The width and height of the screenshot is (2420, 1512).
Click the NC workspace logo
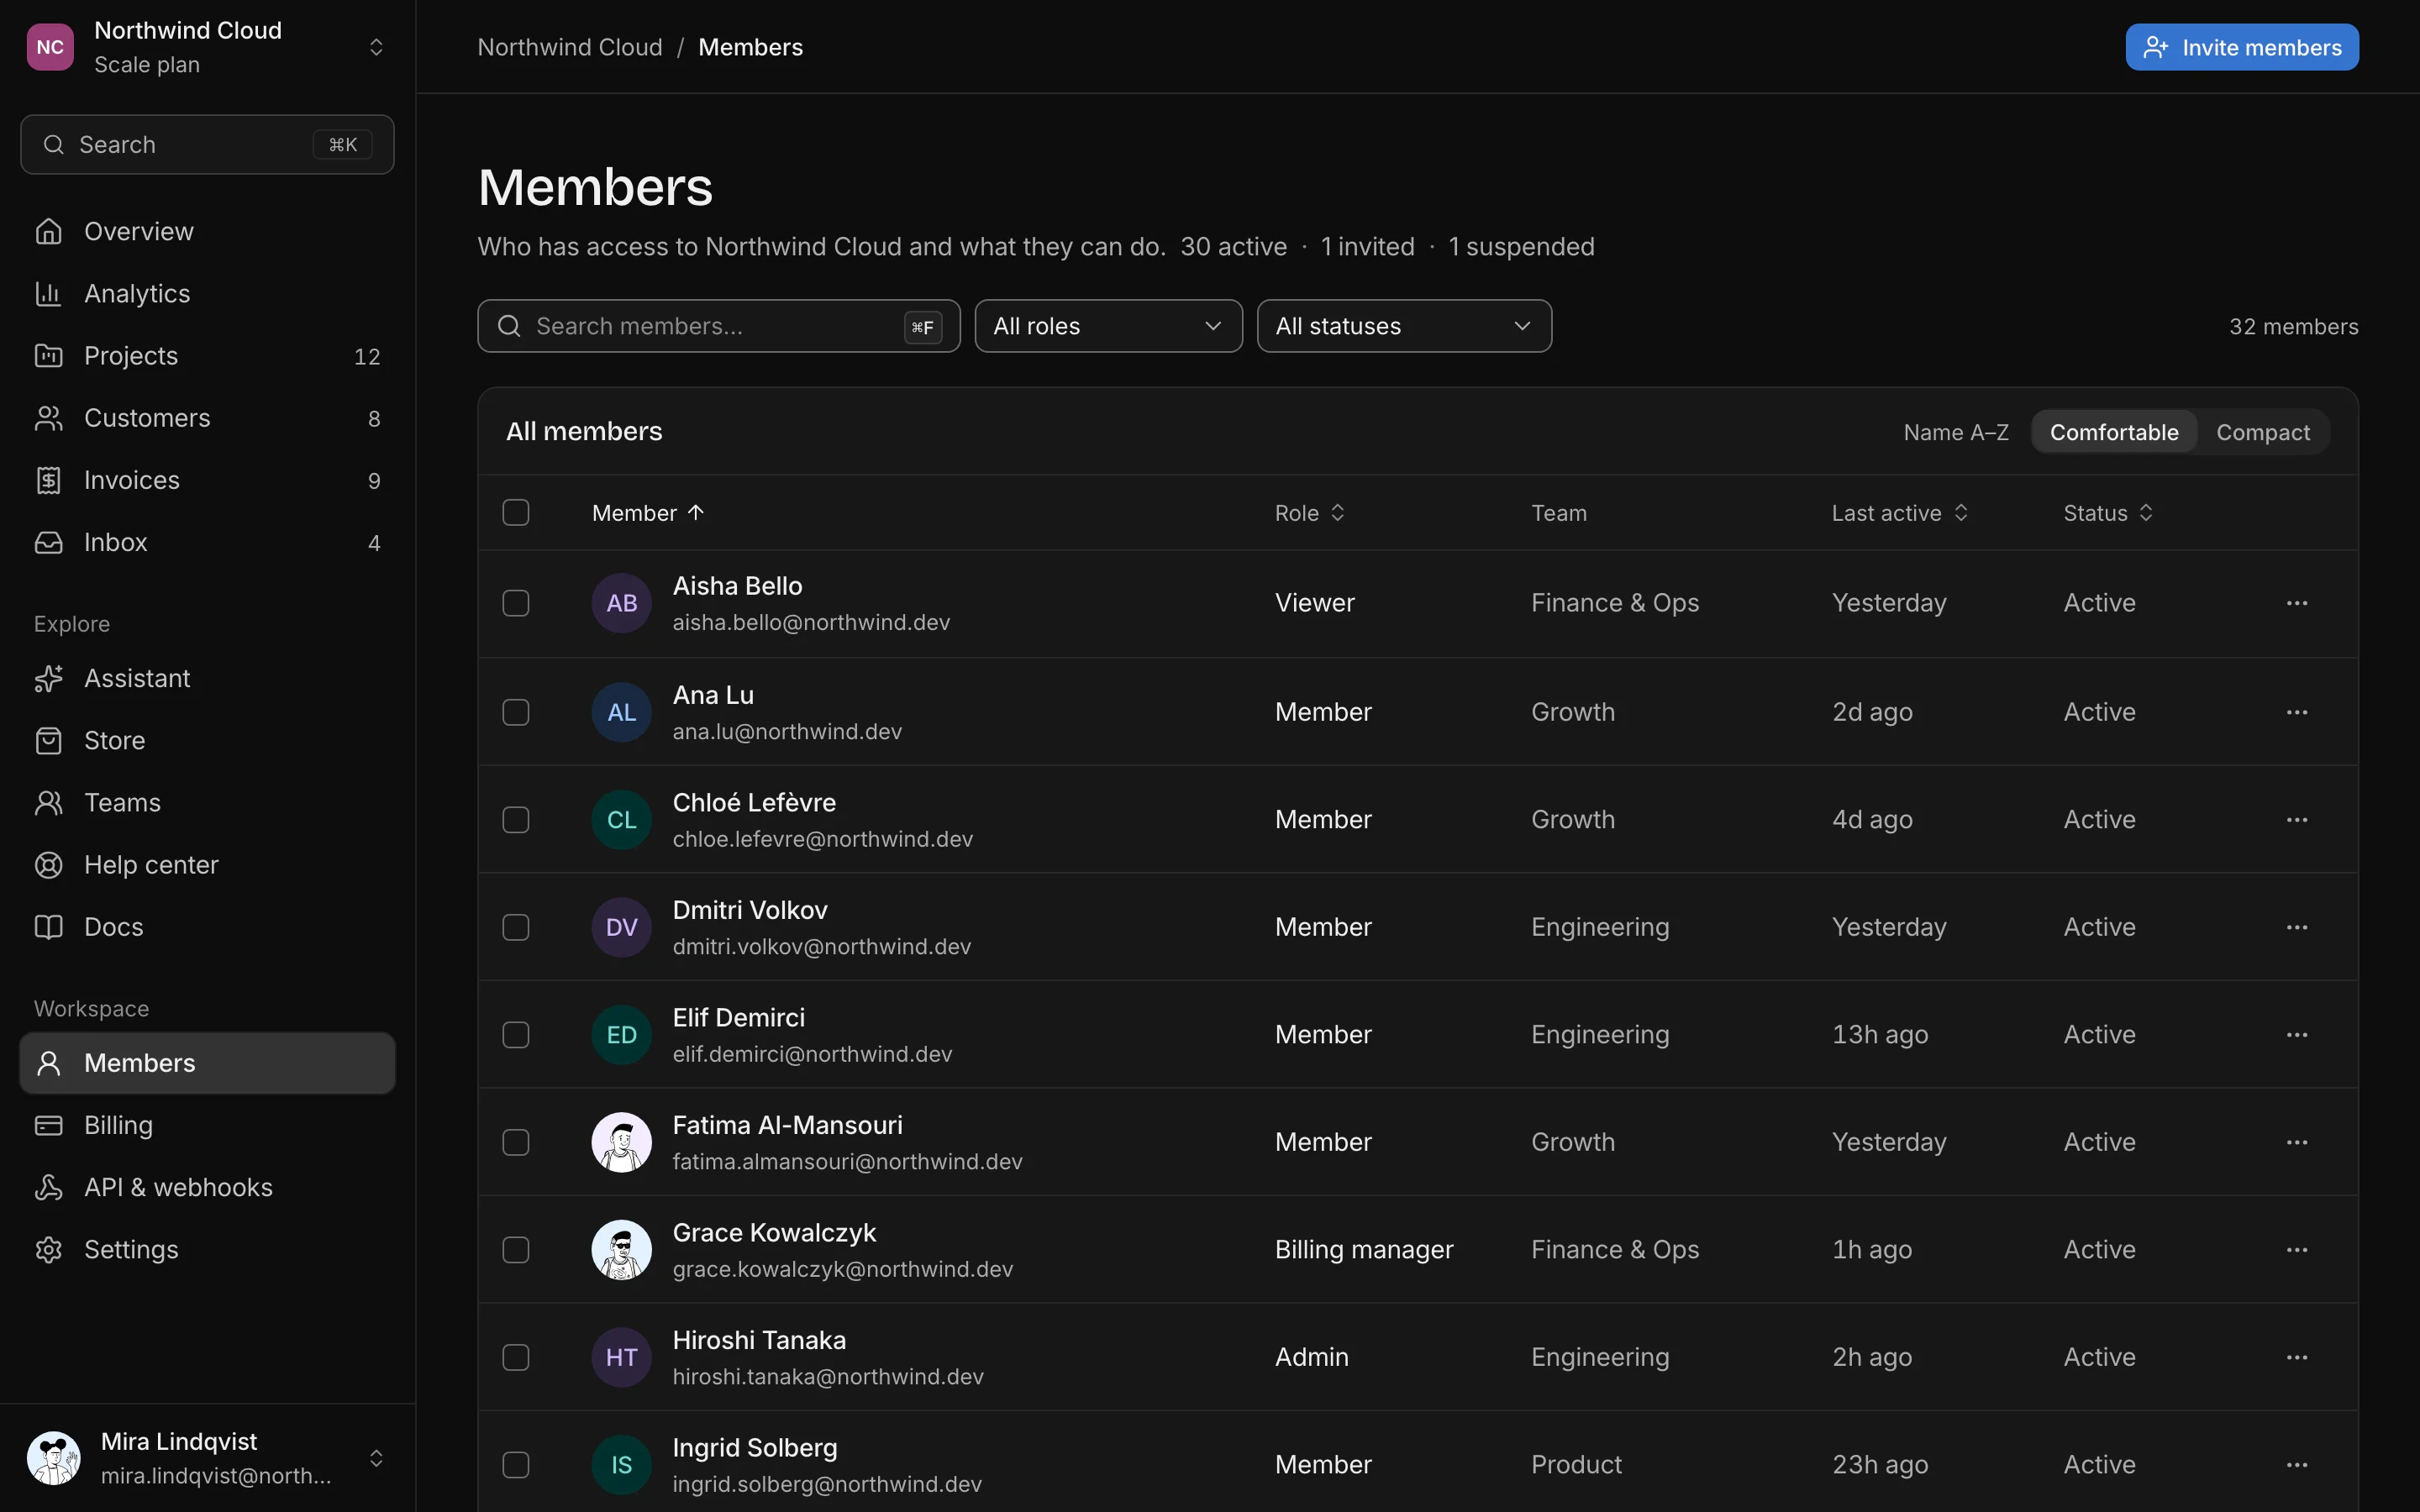pos(50,47)
